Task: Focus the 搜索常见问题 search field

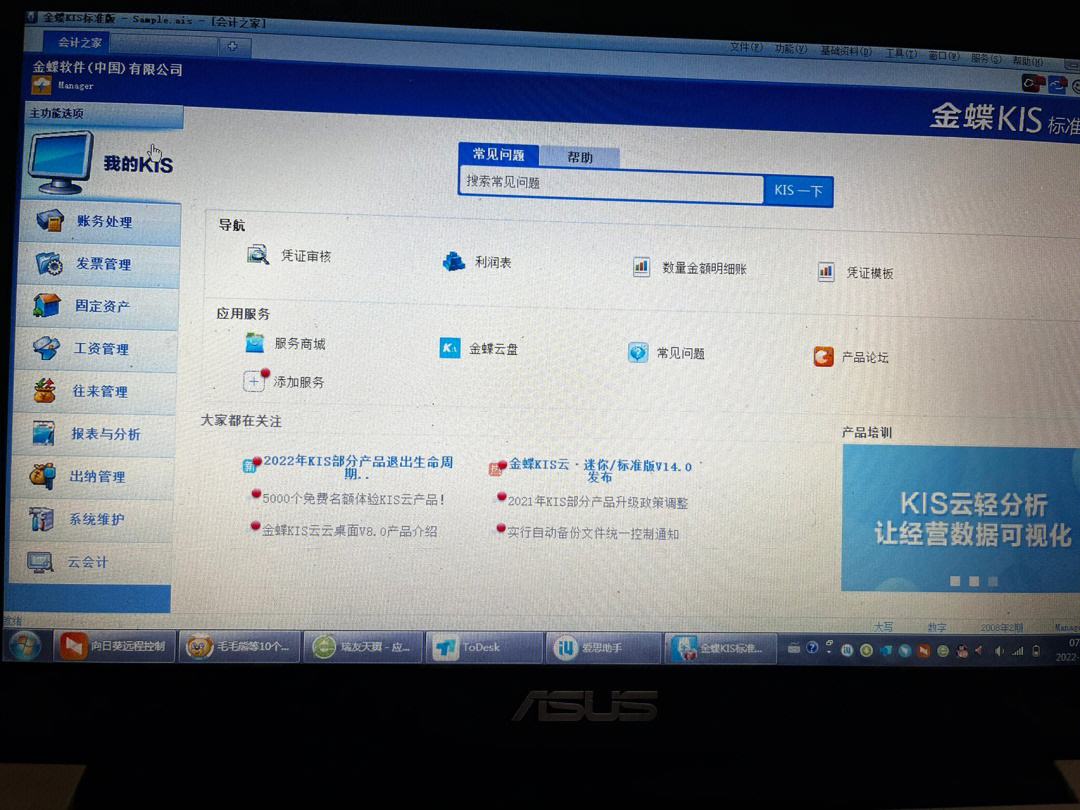Action: click(x=612, y=185)
